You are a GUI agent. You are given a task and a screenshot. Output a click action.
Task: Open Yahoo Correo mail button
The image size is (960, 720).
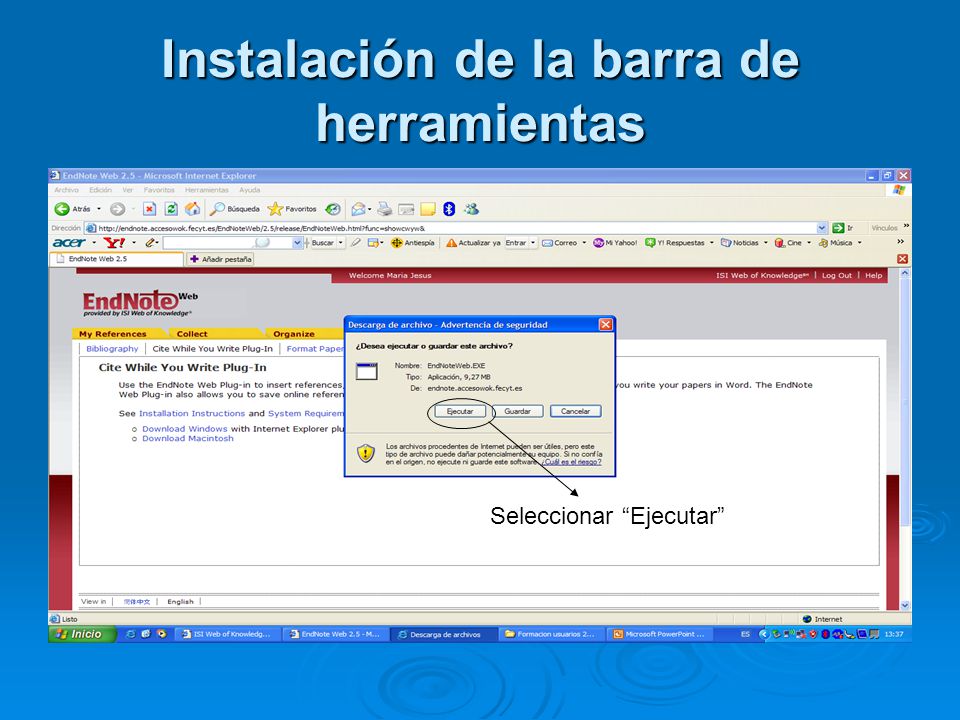click(560, 243)
